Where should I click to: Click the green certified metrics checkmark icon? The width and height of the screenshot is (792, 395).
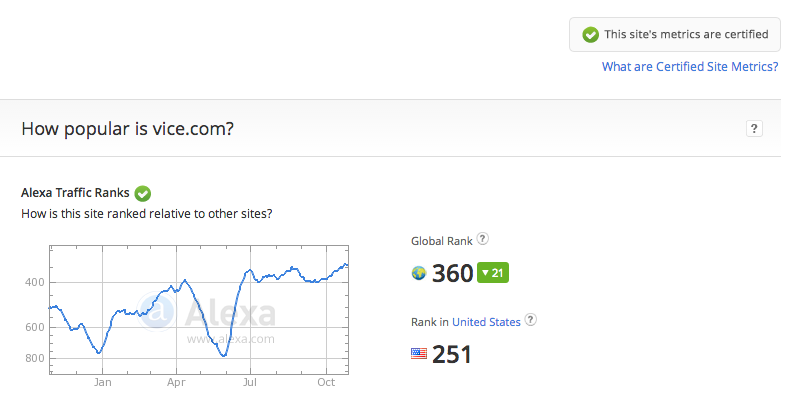tap(590, 35)
